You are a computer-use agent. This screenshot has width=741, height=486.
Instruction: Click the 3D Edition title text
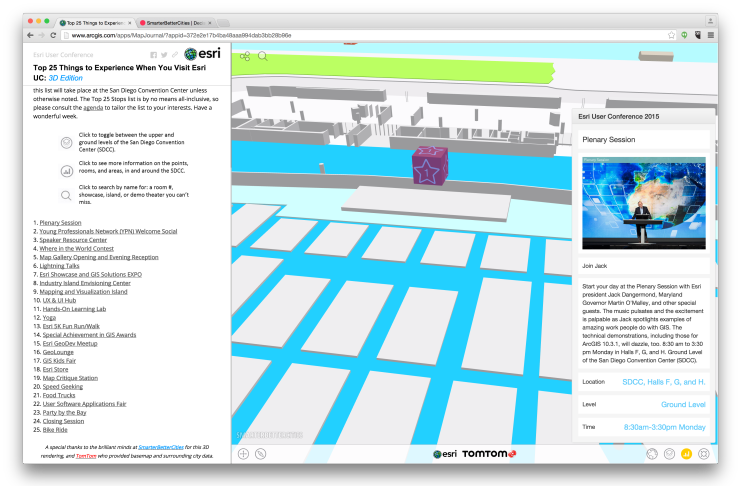coord(66,78)
